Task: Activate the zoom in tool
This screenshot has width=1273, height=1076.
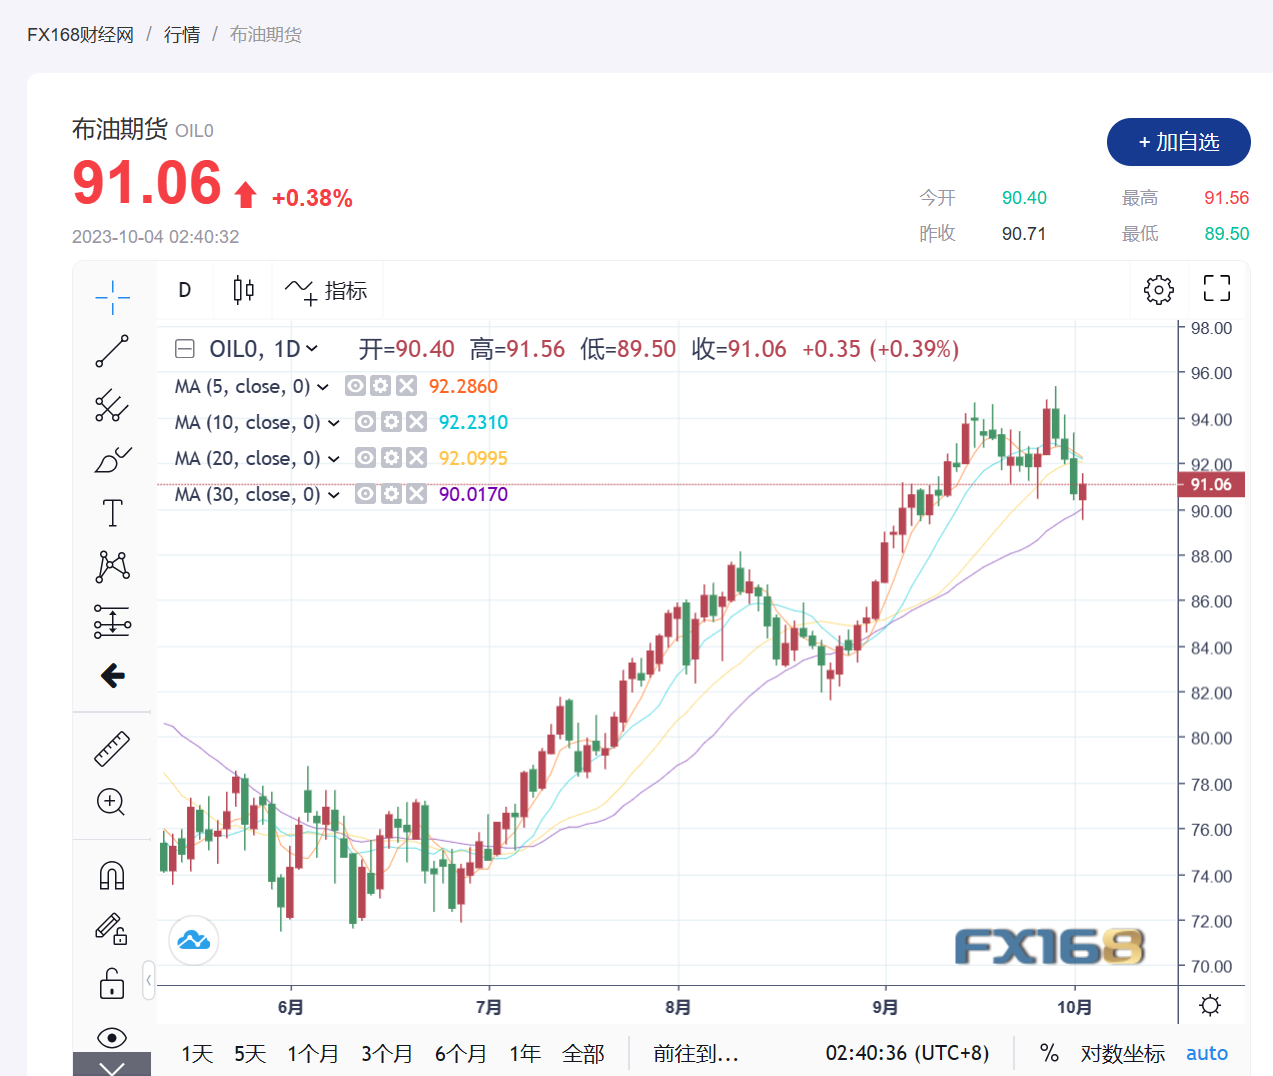Action: coord(111,802)
